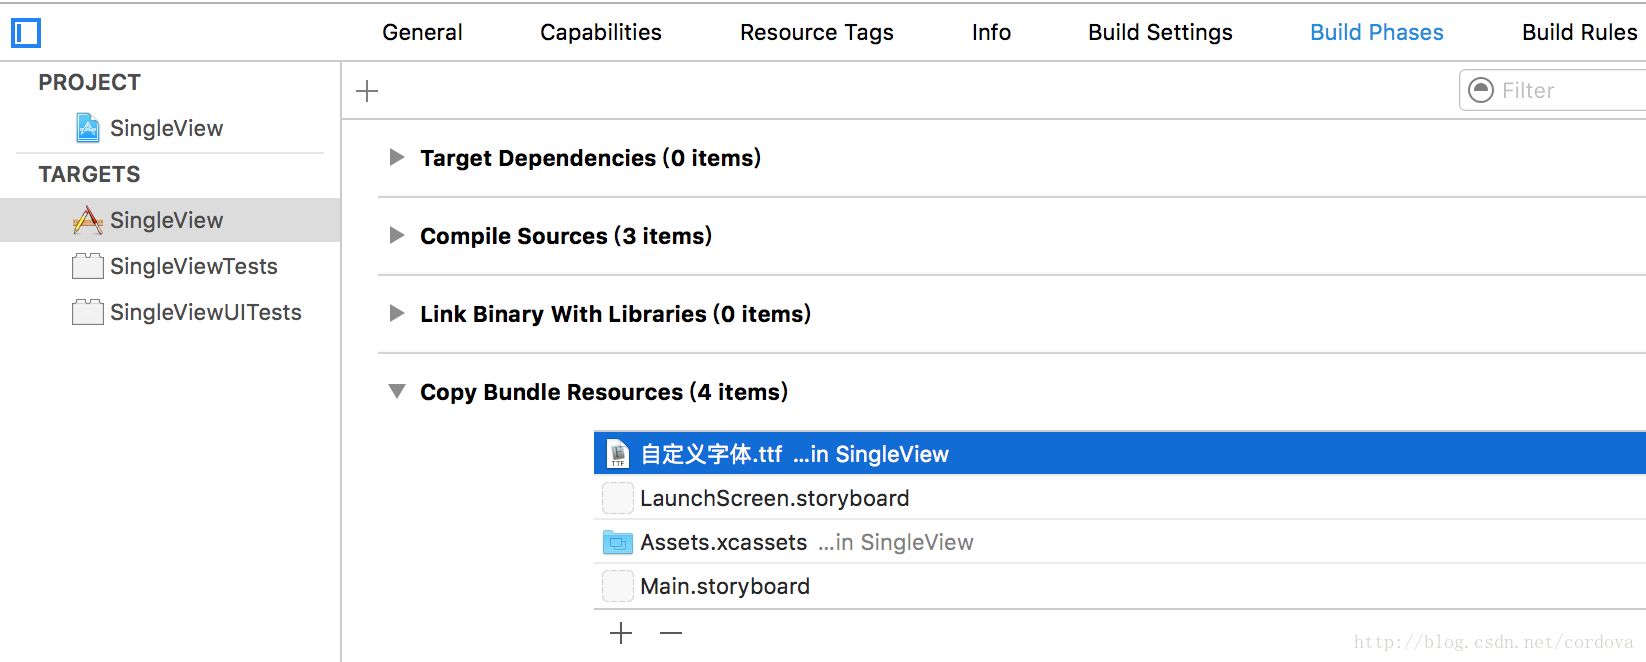The width and height of the screenshot is (1646, 662).
Task: Click the SingleViewTests bundle icon
Action: pos(88,266)
